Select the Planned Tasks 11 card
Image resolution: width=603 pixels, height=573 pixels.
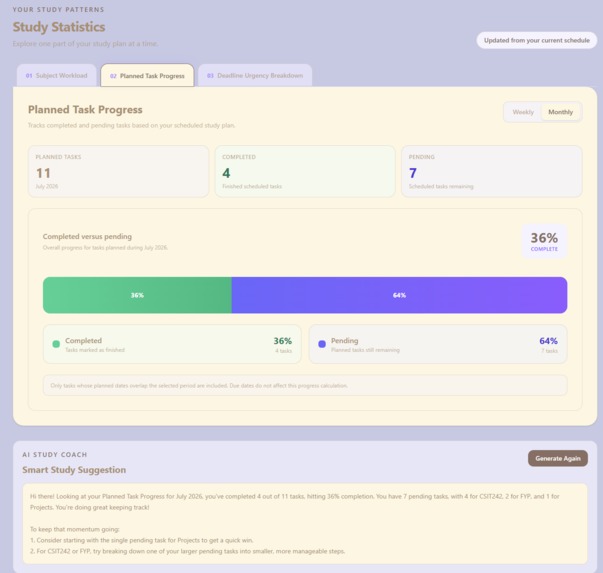[118, 172]
